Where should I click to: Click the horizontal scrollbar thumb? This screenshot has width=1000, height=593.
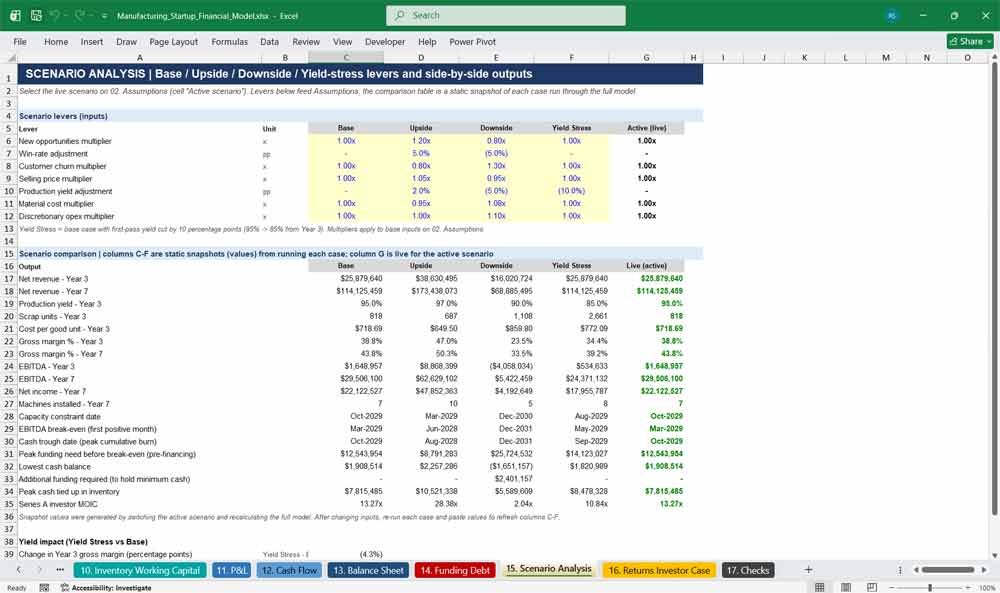(948, 570)
